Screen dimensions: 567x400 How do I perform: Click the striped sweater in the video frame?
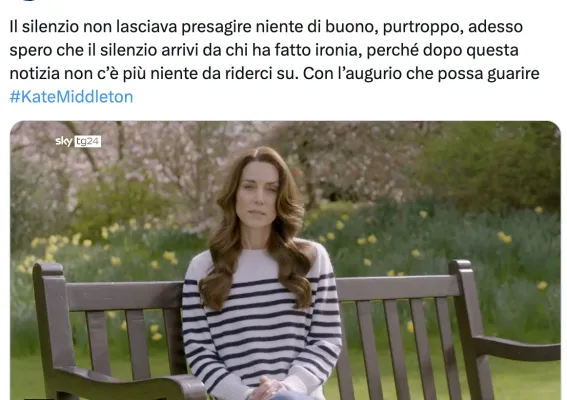point(262,322)
